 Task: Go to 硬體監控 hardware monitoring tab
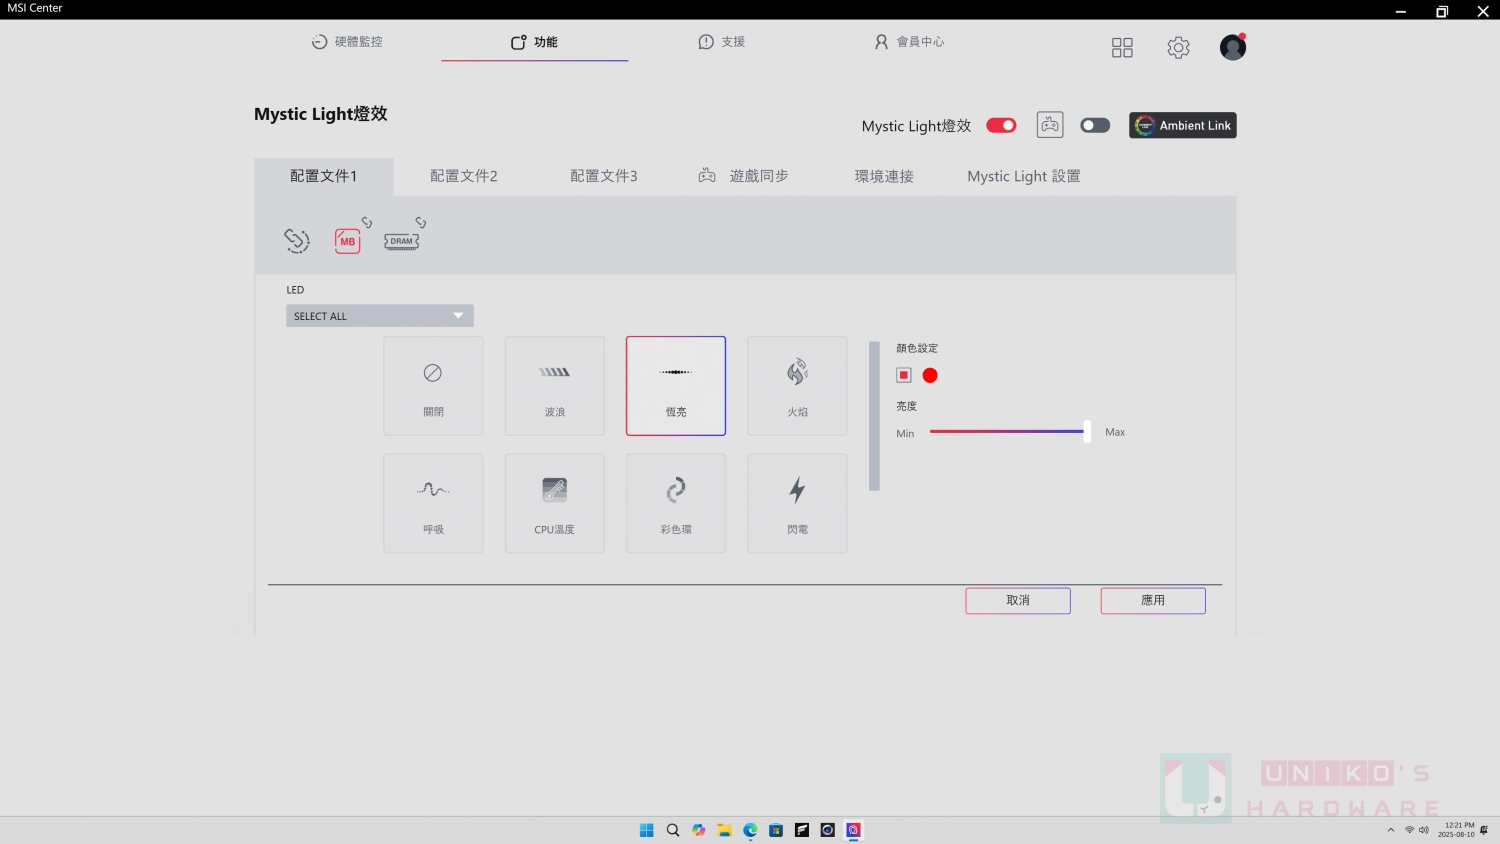pyautogui.click(x=347, y=42)
